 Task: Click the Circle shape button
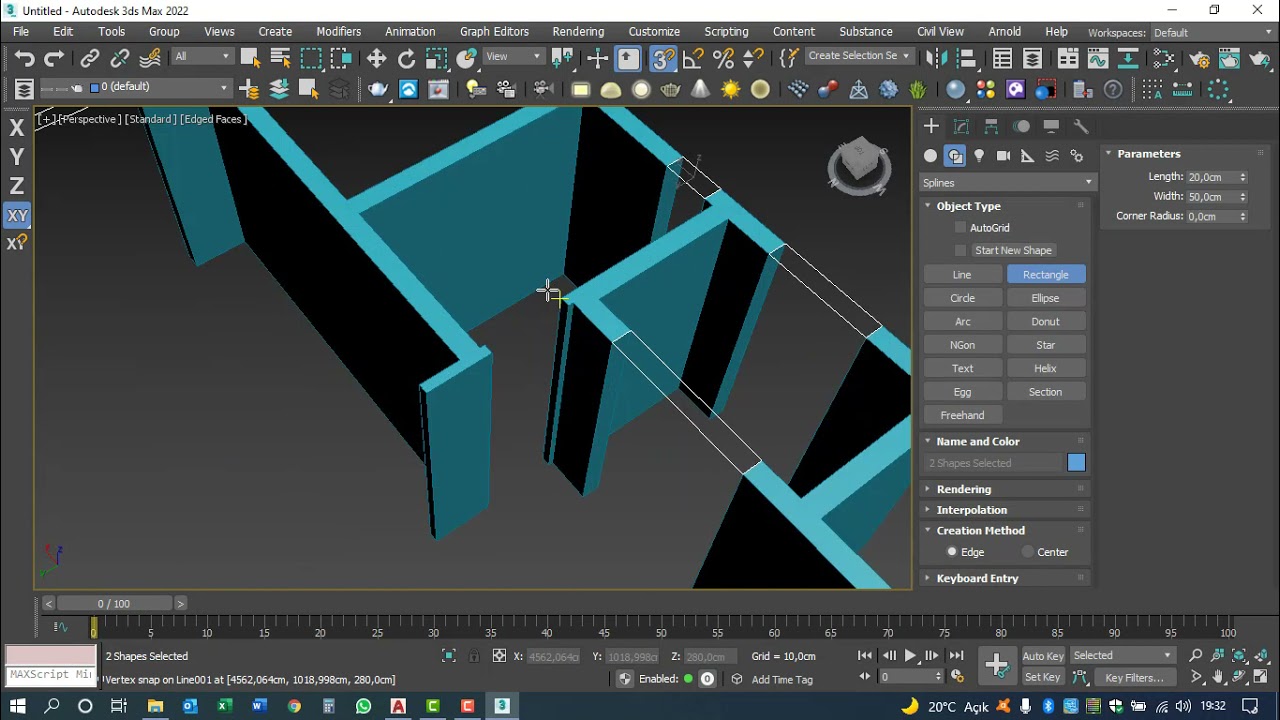click(x=962, y=298)
